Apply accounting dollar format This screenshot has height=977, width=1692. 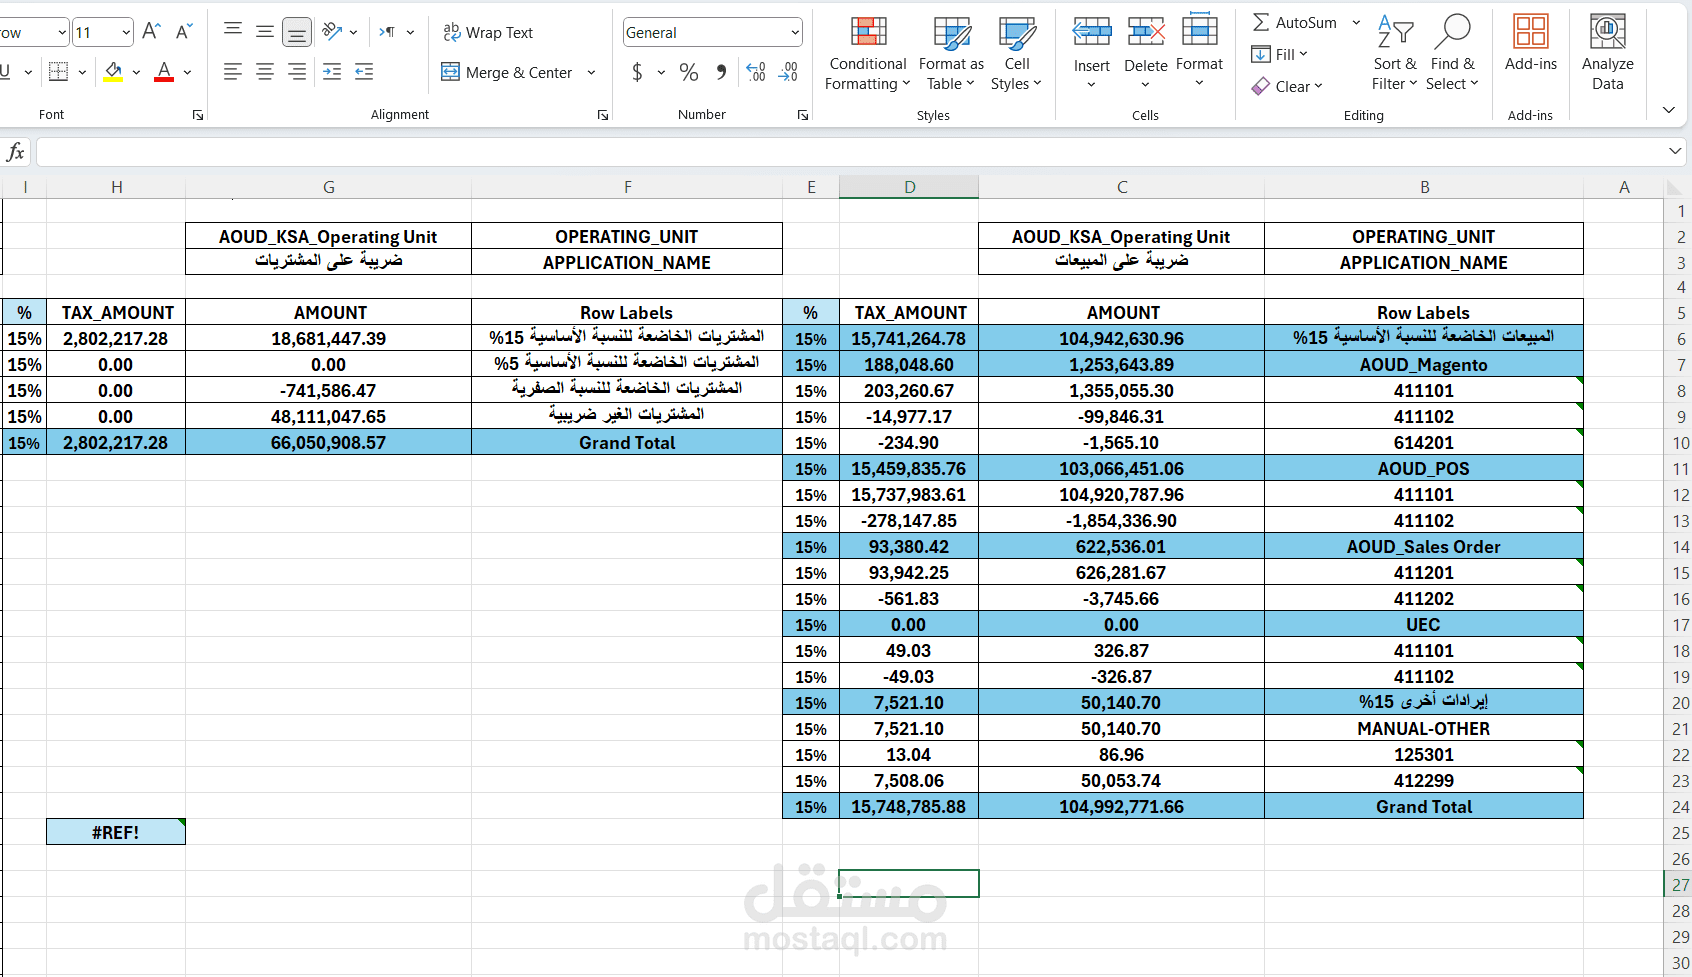[x=637, y=72]
